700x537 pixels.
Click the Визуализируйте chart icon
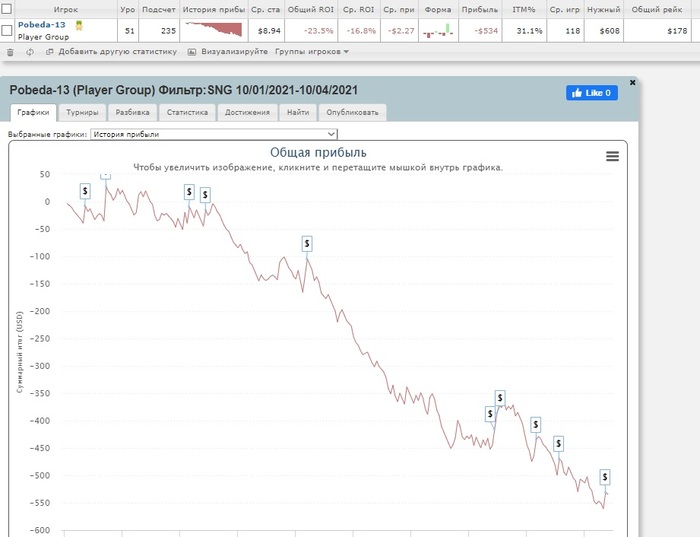point(192,52)
